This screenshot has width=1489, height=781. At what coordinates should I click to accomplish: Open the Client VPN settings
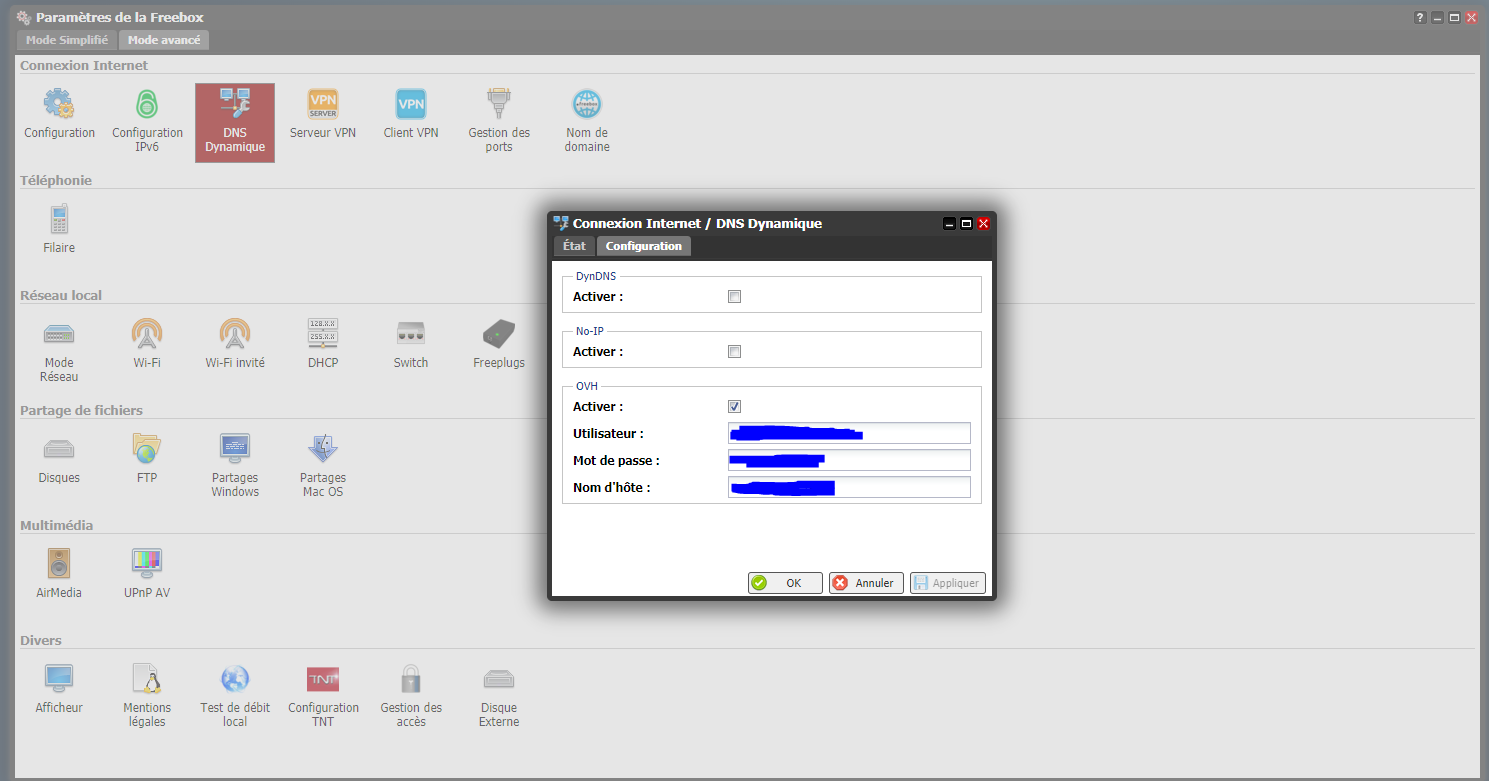(x=411, y=114)
